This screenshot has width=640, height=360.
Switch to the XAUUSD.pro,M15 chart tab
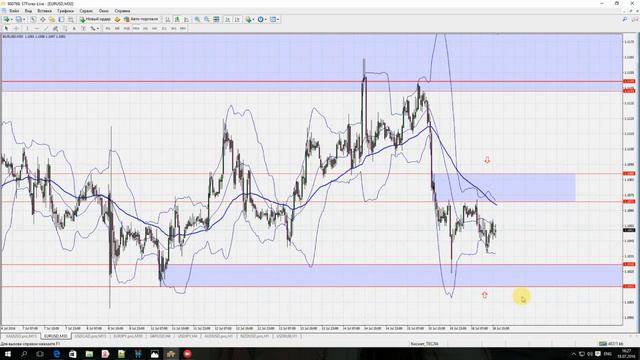click(x=21, y=336)
